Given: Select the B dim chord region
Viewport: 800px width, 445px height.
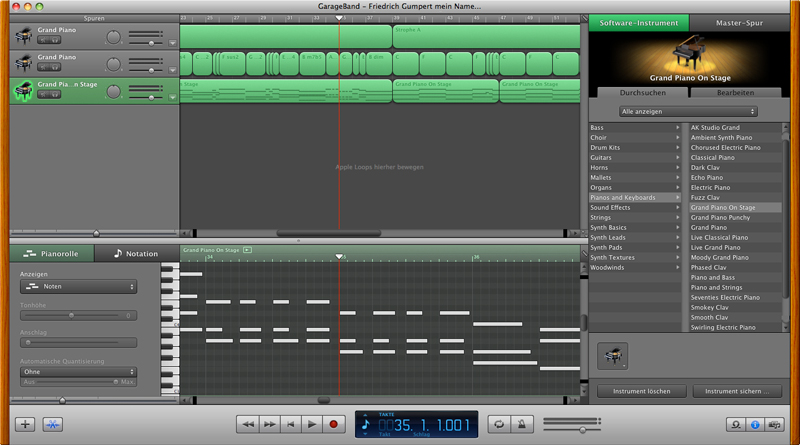Looking at the screenshot, I should click(379, 64).
